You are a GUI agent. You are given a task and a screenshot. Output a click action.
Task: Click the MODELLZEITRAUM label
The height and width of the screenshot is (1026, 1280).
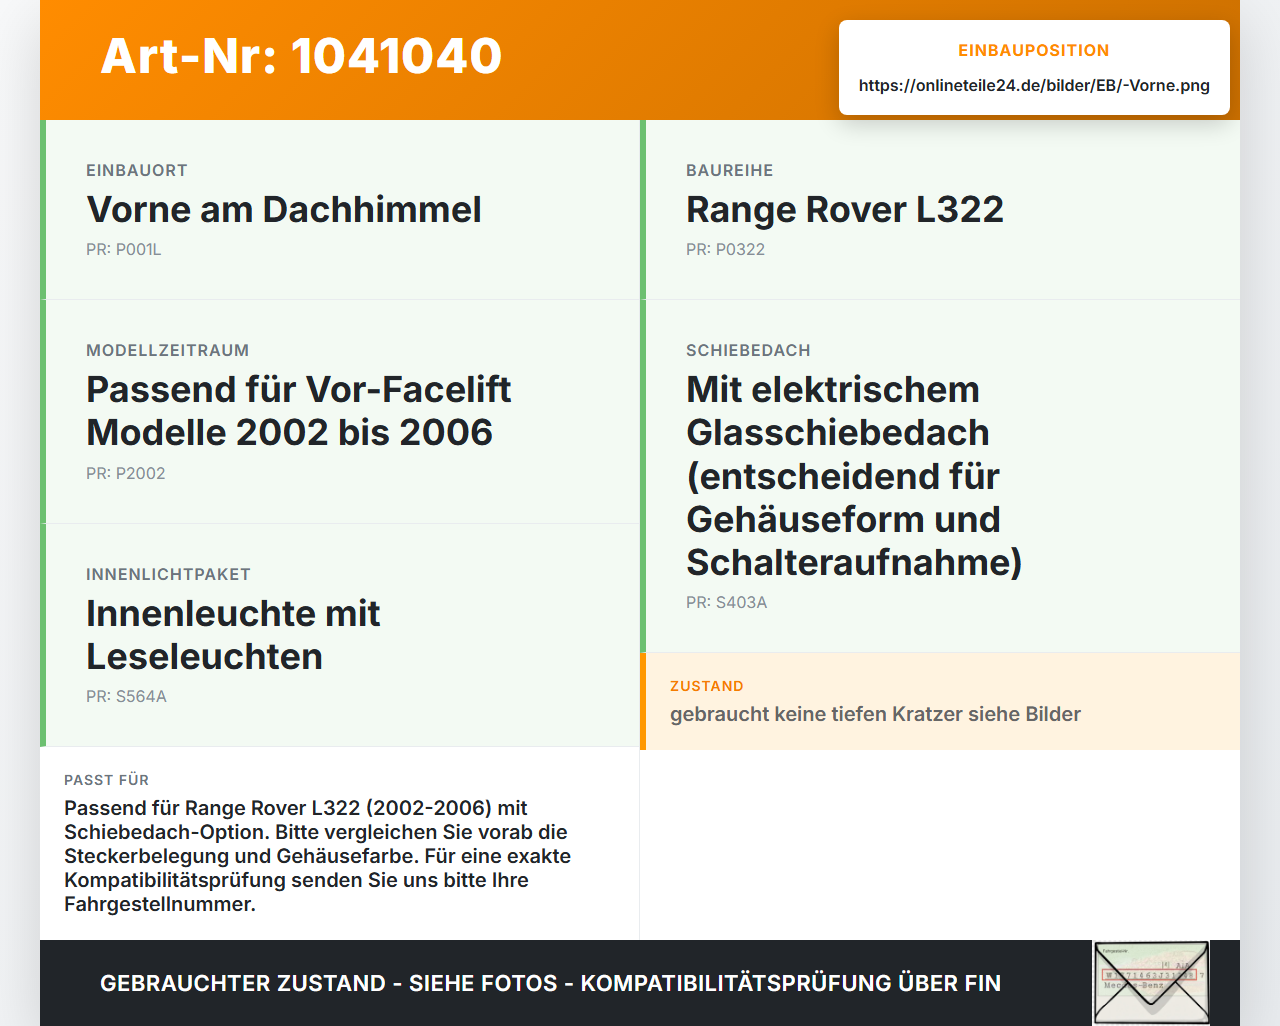coord(168,350)
